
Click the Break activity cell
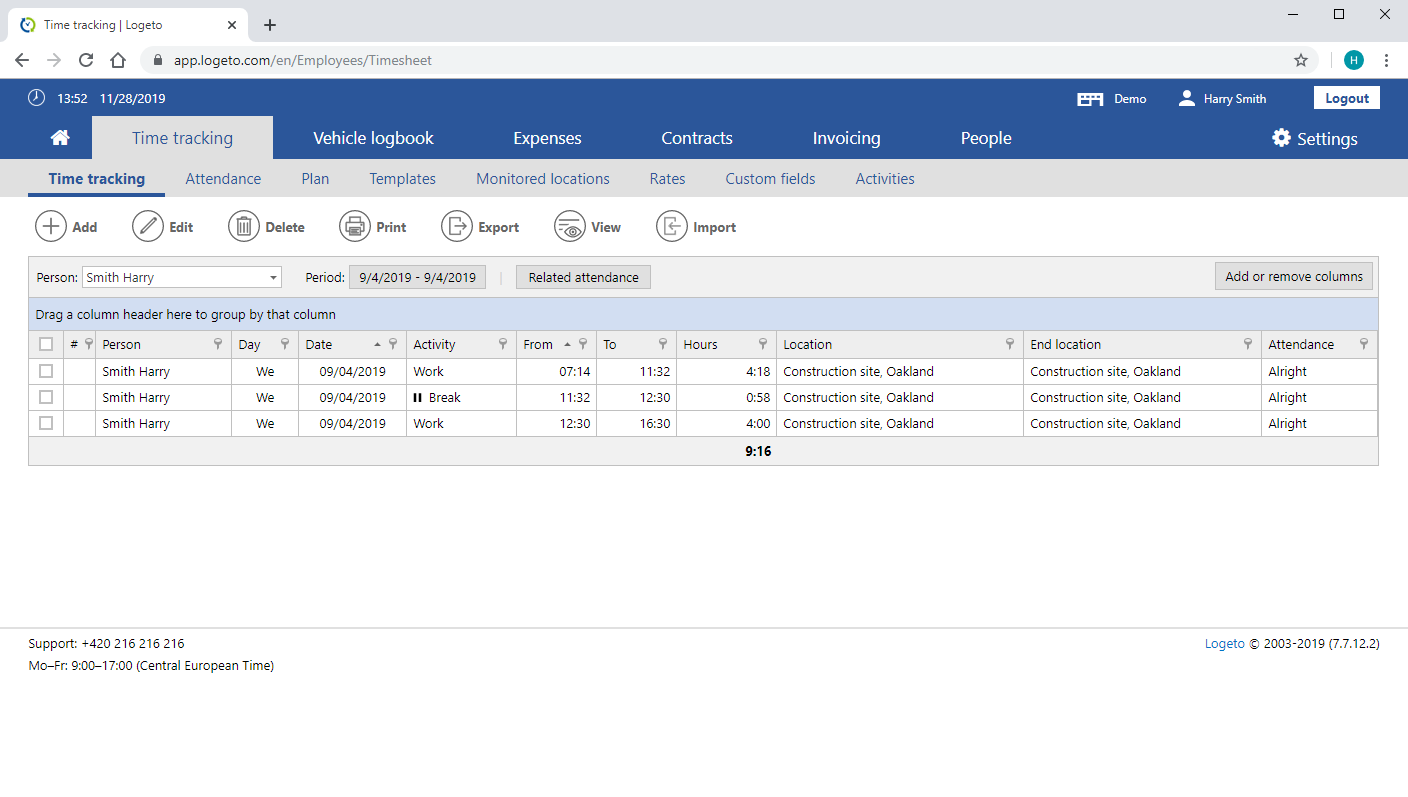pos(461,397)
